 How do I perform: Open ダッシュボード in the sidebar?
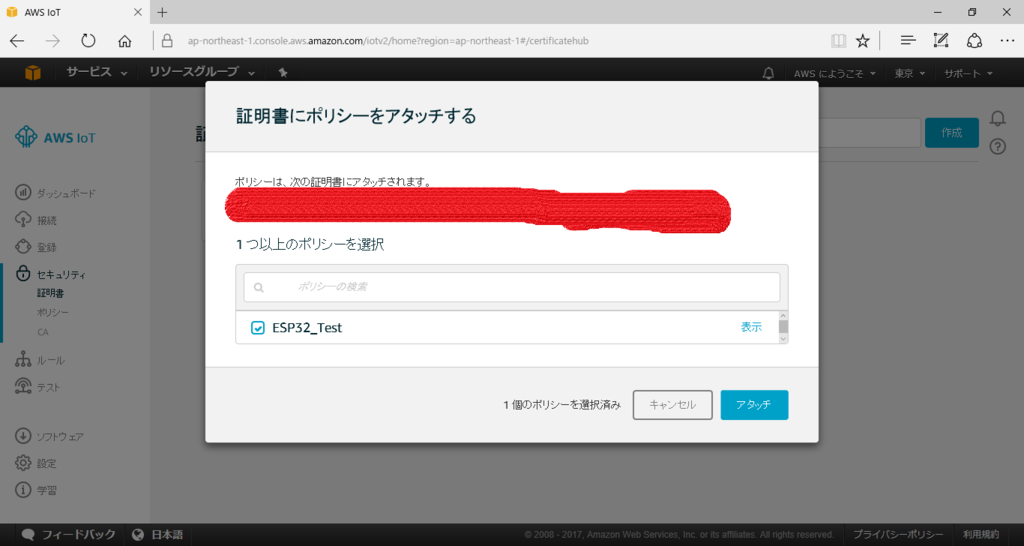(x=56, y=193)
